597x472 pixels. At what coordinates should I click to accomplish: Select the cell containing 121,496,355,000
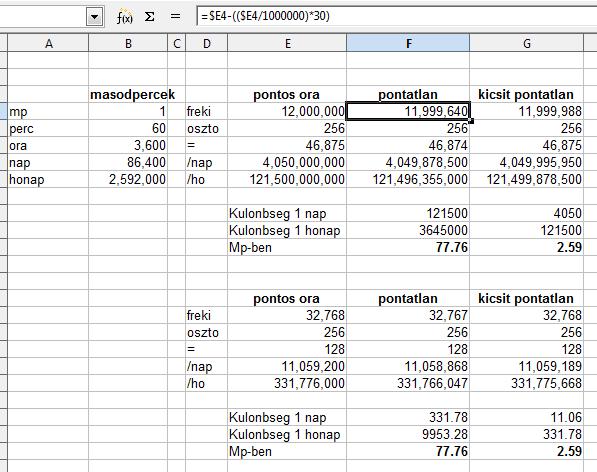coord(408,179)
